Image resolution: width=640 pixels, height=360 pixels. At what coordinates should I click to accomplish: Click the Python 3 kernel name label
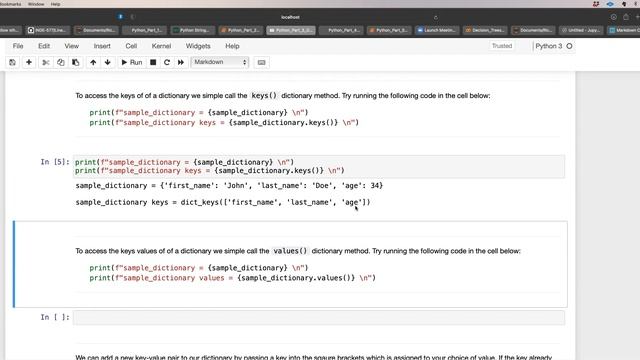549,46
